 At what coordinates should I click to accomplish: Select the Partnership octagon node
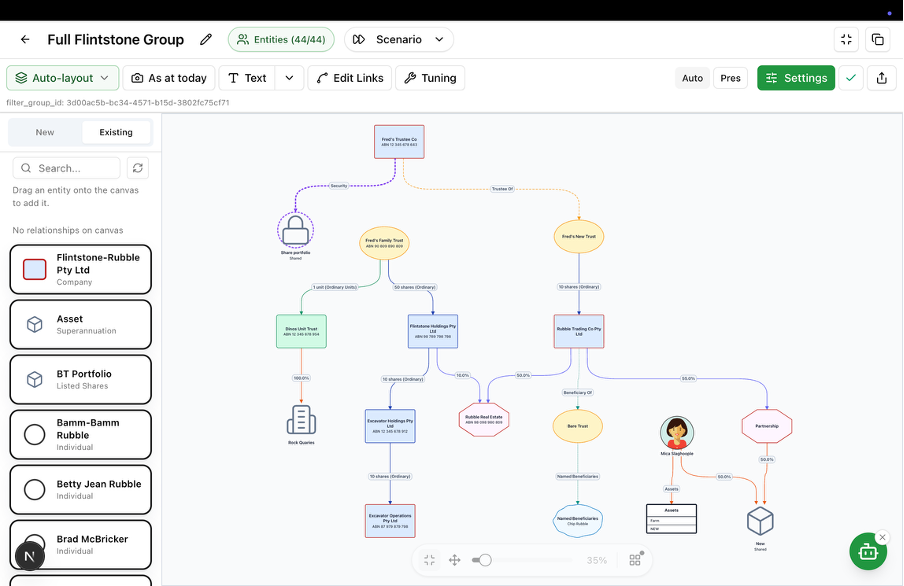tap(767, 426)
